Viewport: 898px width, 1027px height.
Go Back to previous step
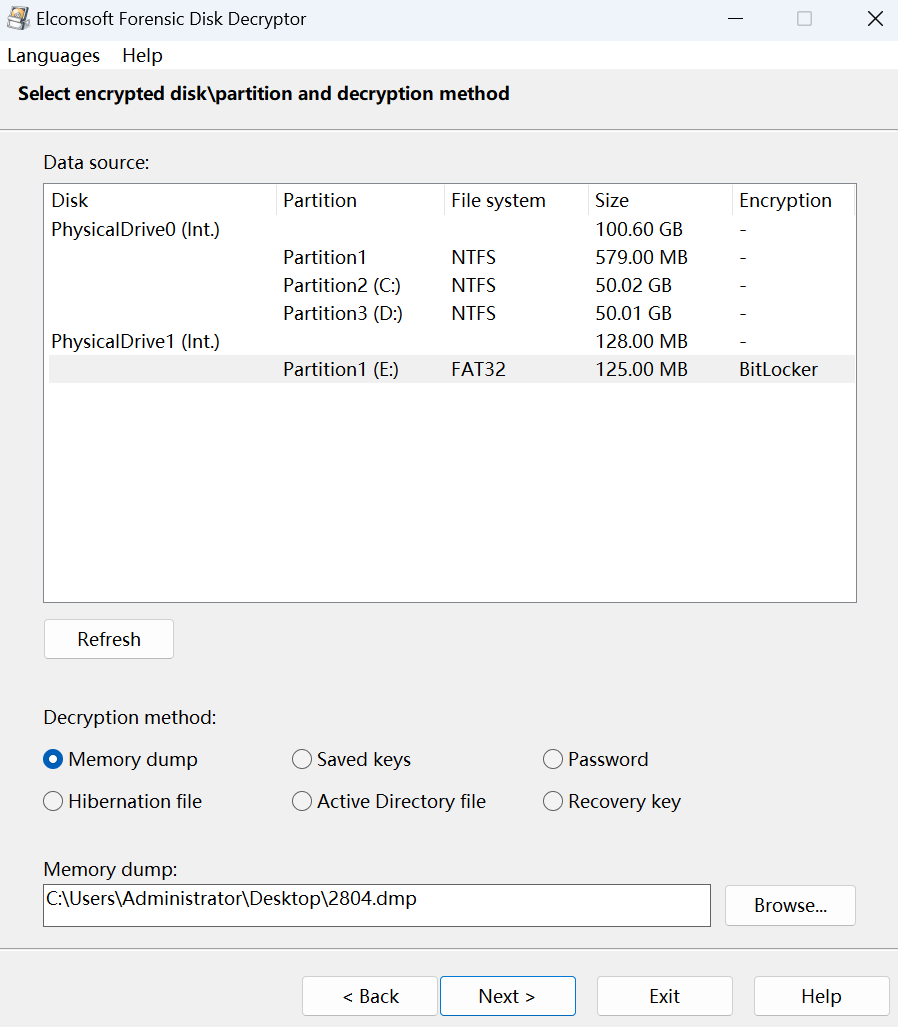[x=370, y=996]
